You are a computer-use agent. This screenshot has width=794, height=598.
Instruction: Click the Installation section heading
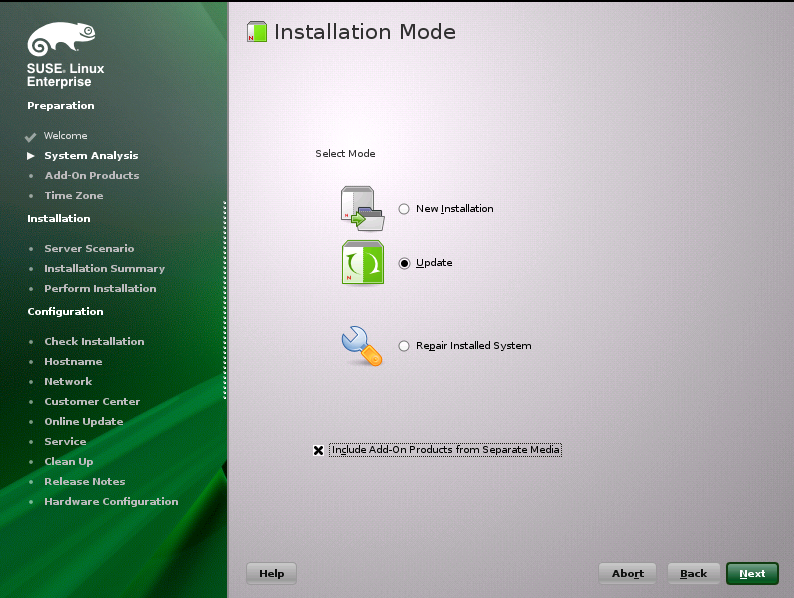59,219
